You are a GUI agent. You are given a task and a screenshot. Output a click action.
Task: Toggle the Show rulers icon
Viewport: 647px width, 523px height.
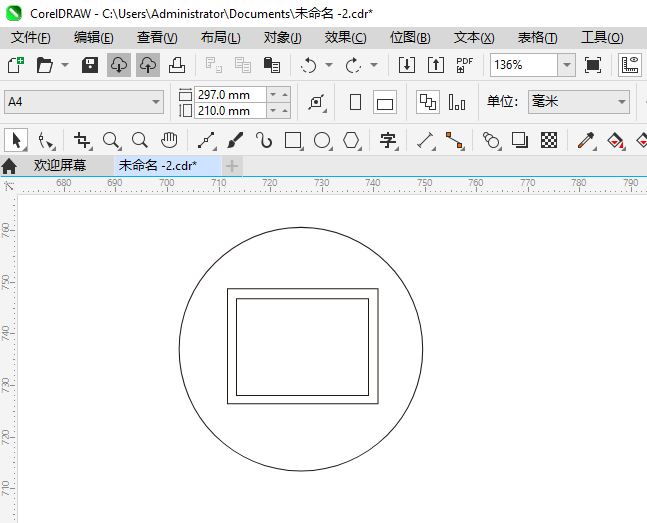[x=630, y=65]
